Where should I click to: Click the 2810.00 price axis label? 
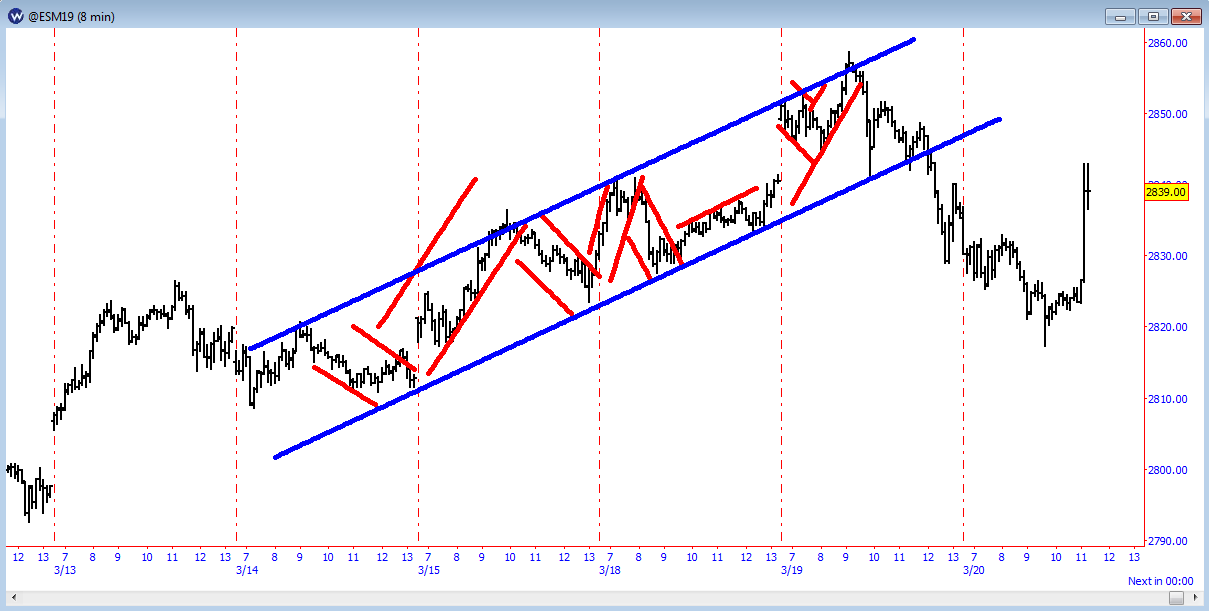pos(1167,399)
